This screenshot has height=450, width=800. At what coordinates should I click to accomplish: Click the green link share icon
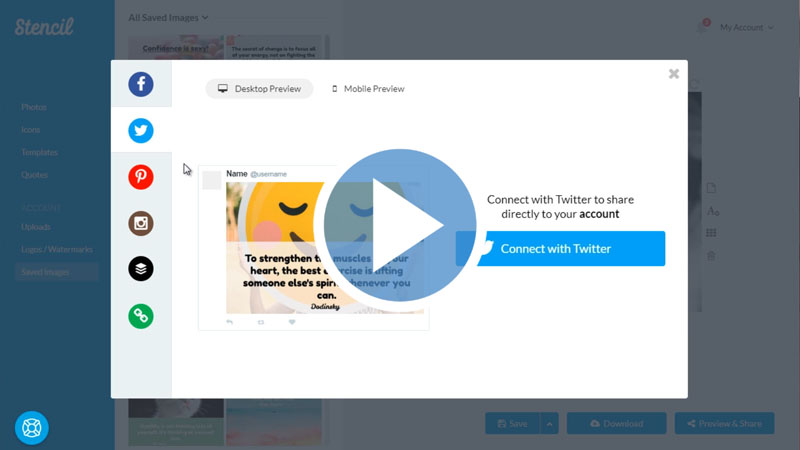[x=141, y=316]
